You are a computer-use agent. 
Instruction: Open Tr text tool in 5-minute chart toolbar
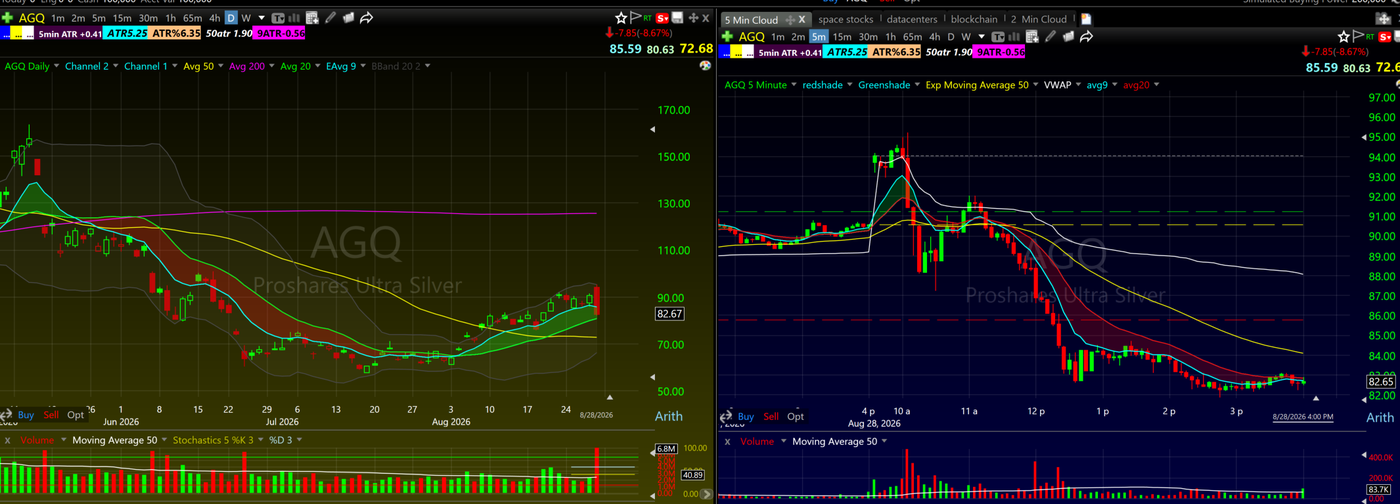(997, 37)
